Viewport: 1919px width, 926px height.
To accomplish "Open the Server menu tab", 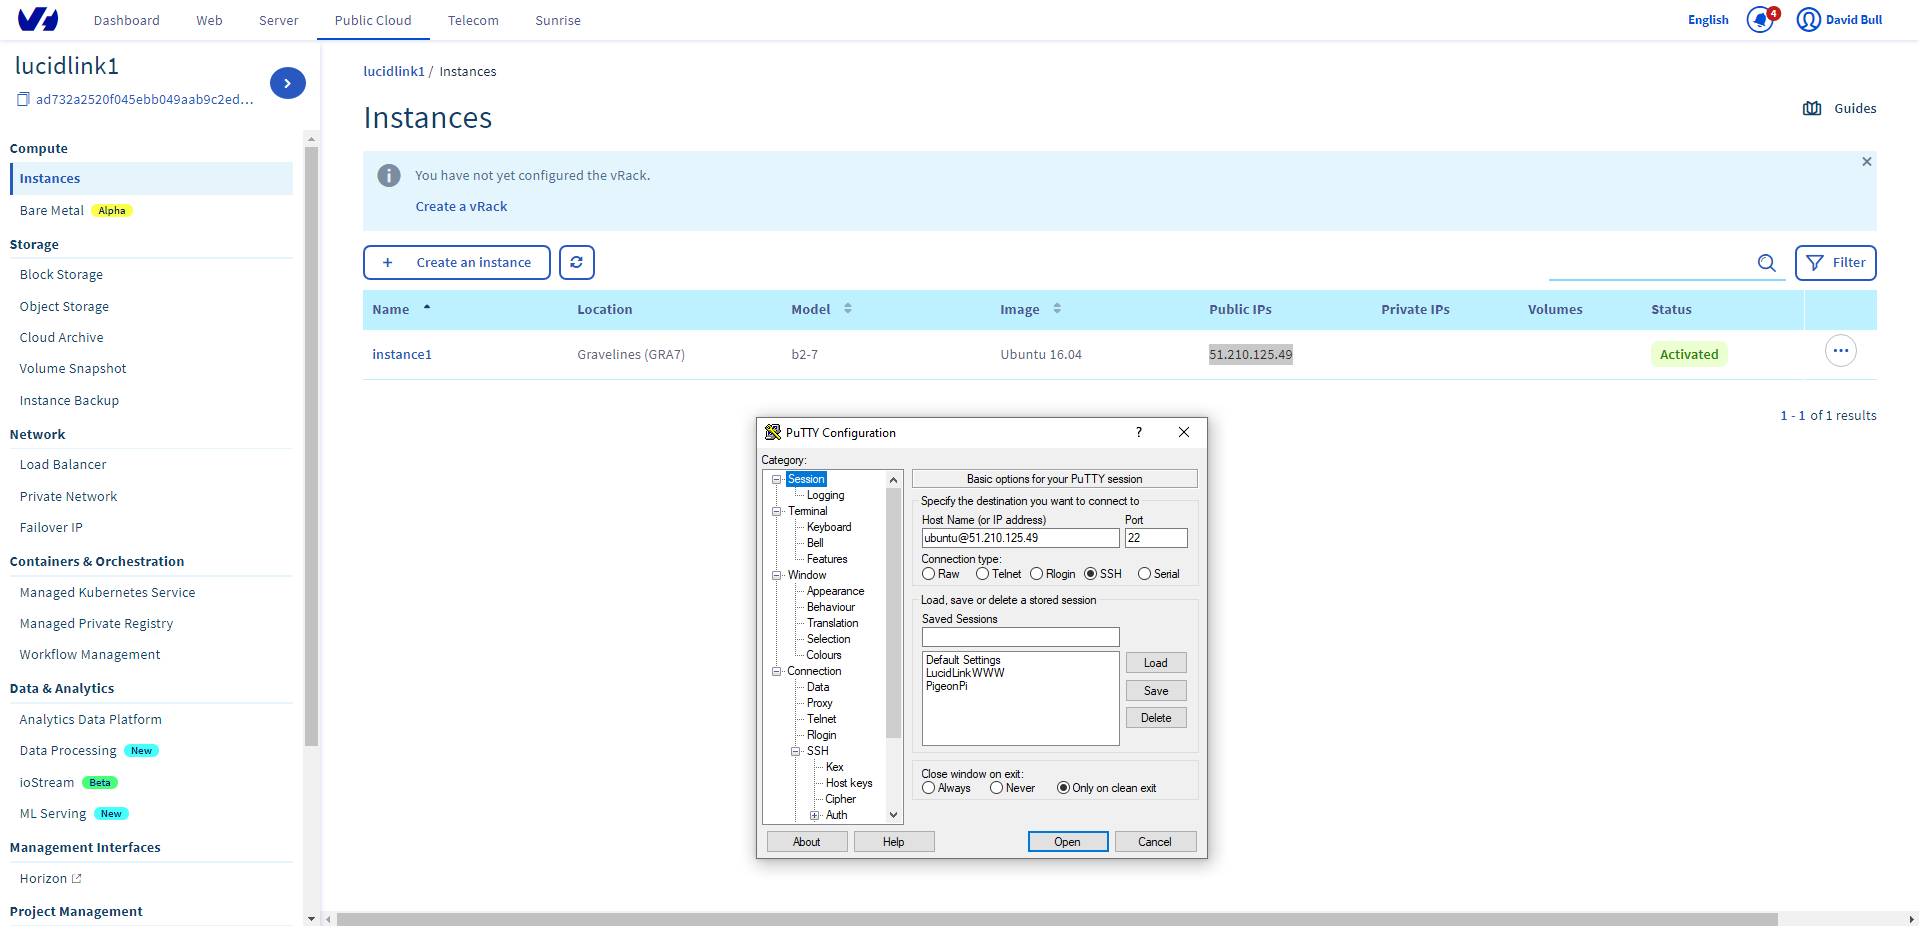I will point(278,20).
